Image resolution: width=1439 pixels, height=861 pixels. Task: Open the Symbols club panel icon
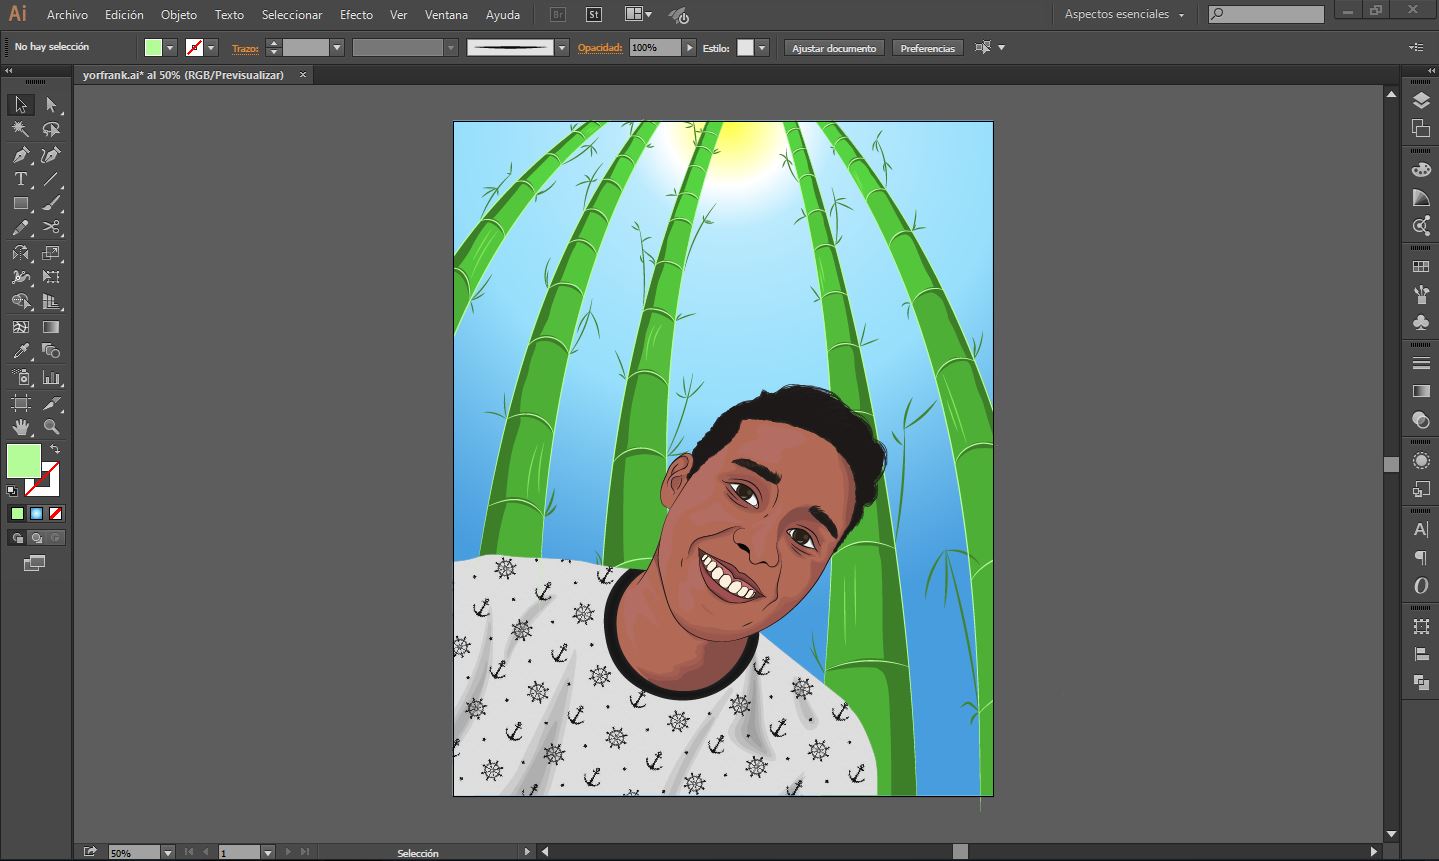pyautogui.click(x=1421, y=322)
